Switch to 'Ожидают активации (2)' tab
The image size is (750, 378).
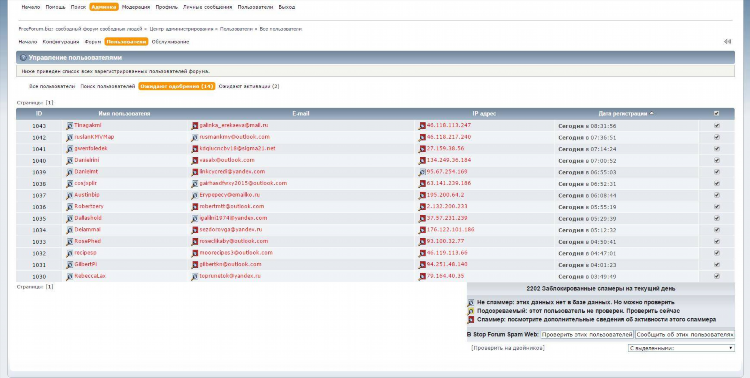point(249,87)
